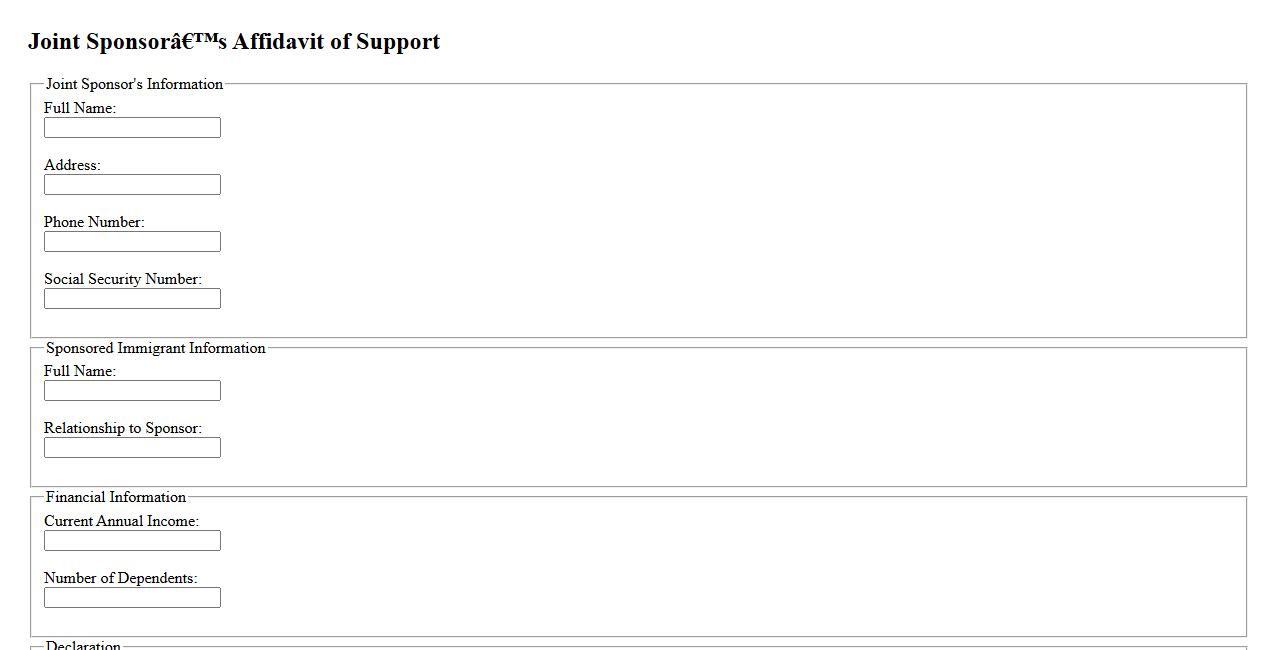Select the Phone Number input box
Viewport: 1278px width, 650px height.
(132, 242)
